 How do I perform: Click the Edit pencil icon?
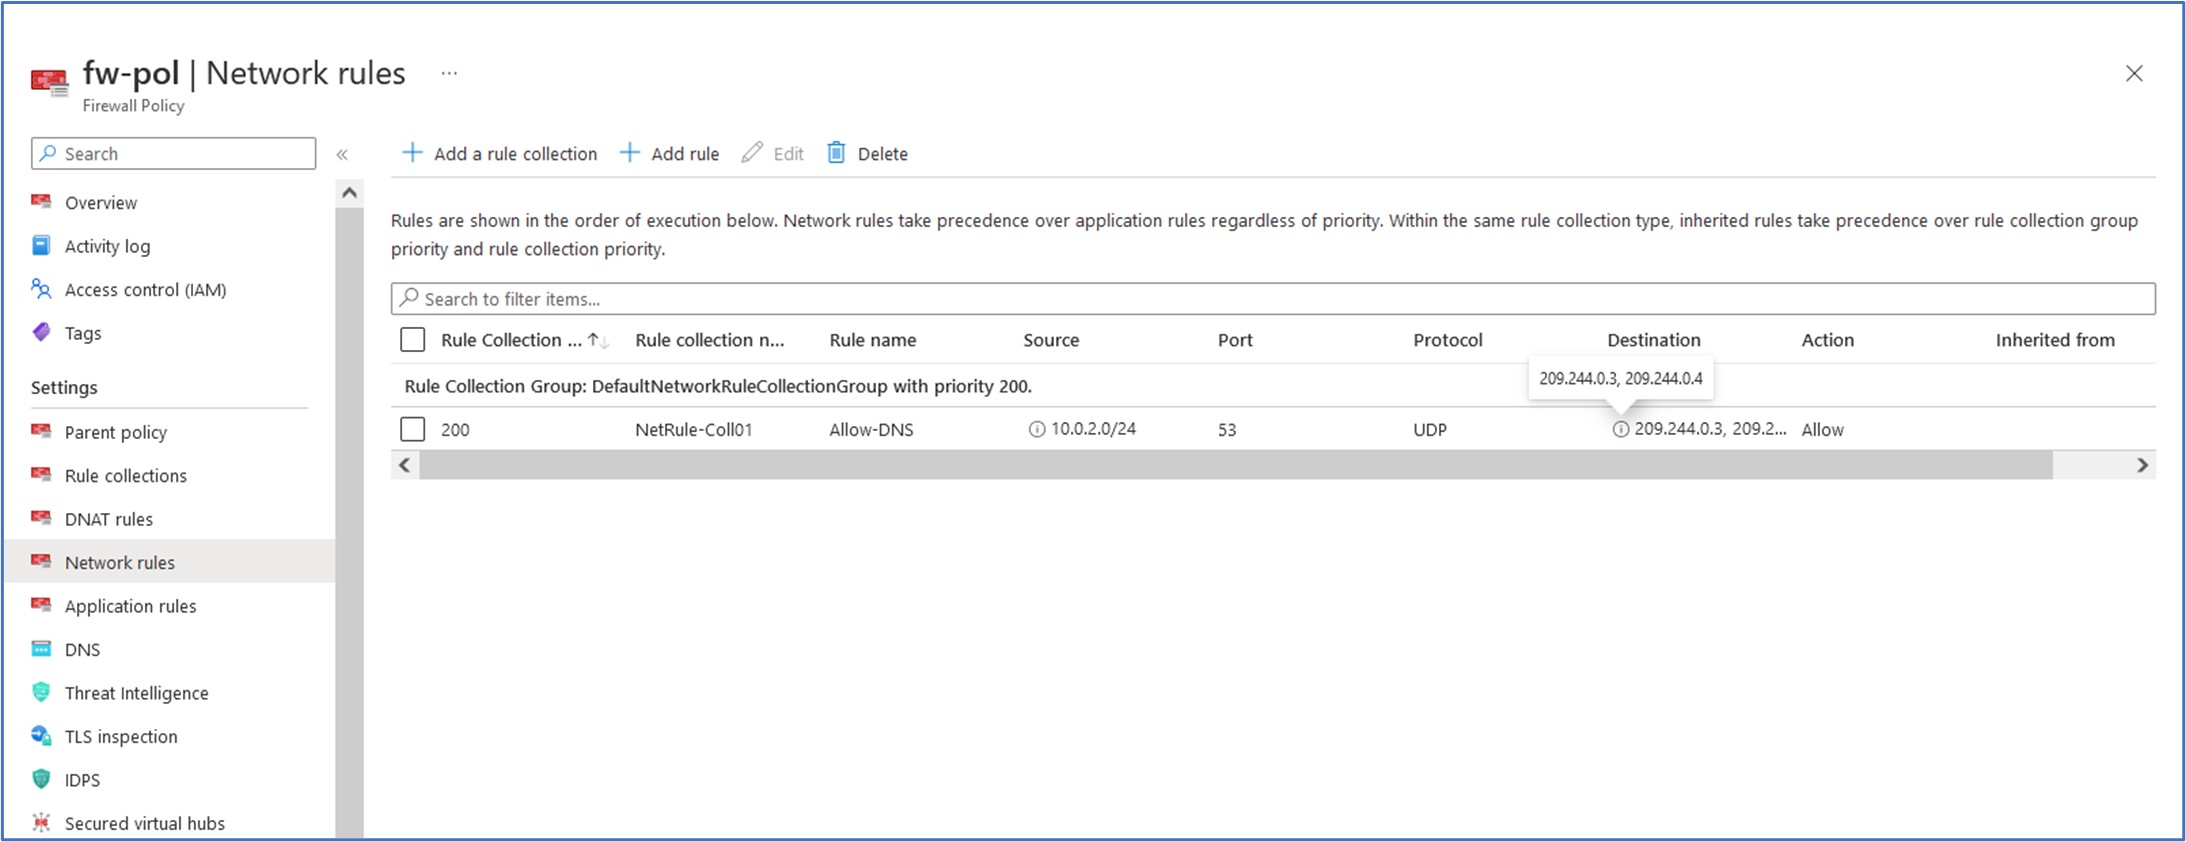point(752,153)
